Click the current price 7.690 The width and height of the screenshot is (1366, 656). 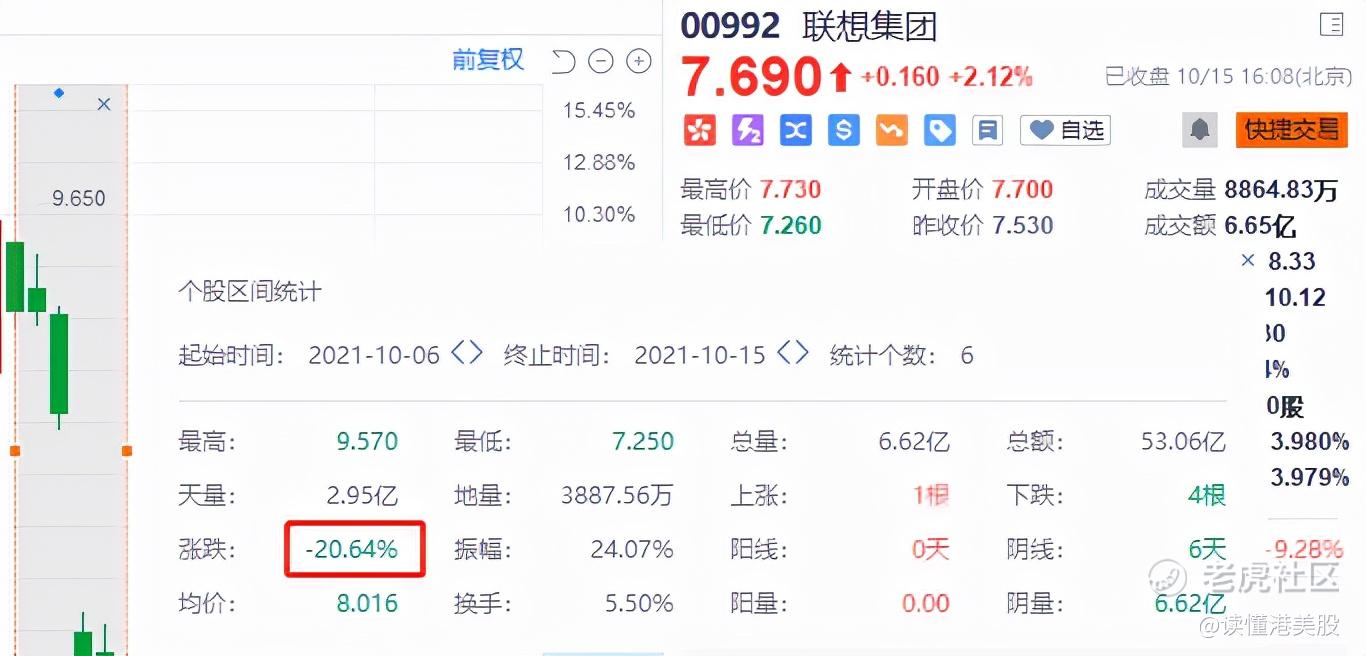751,77
